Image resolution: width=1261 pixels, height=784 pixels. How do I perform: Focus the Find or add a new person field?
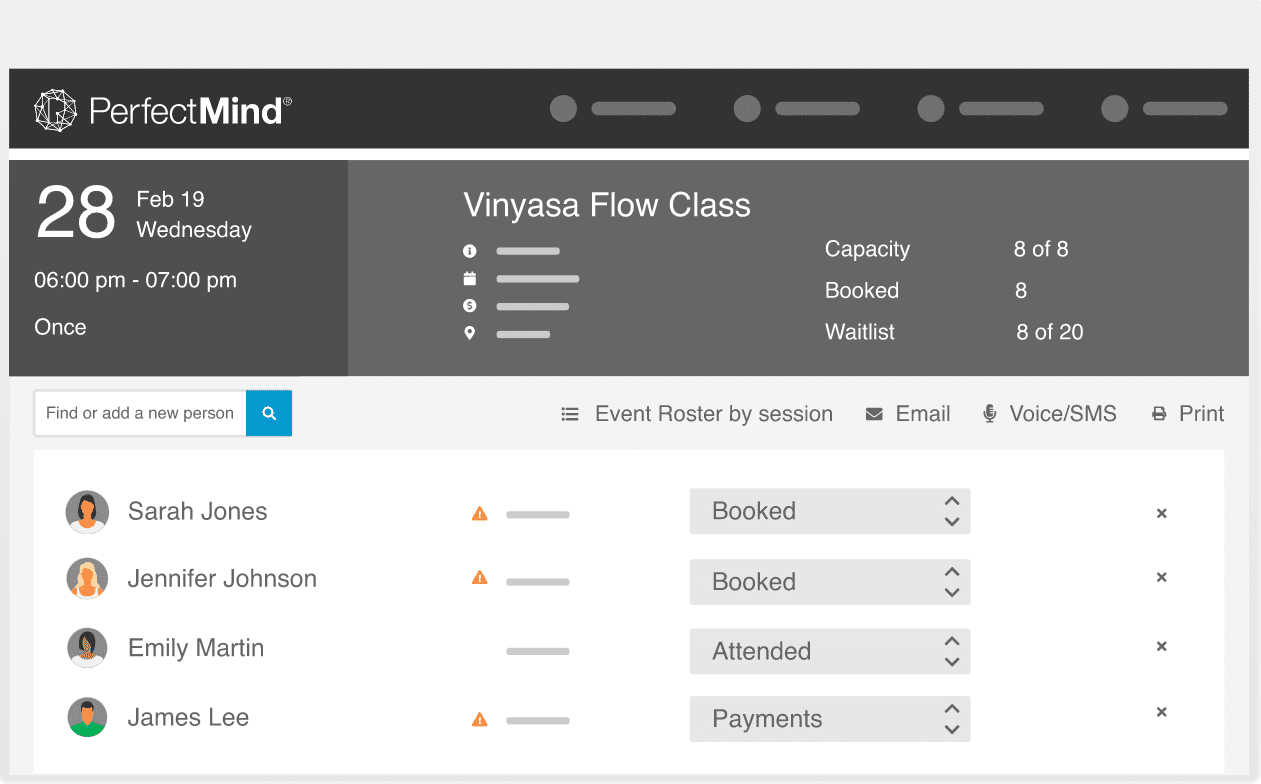tap(140, 413)
